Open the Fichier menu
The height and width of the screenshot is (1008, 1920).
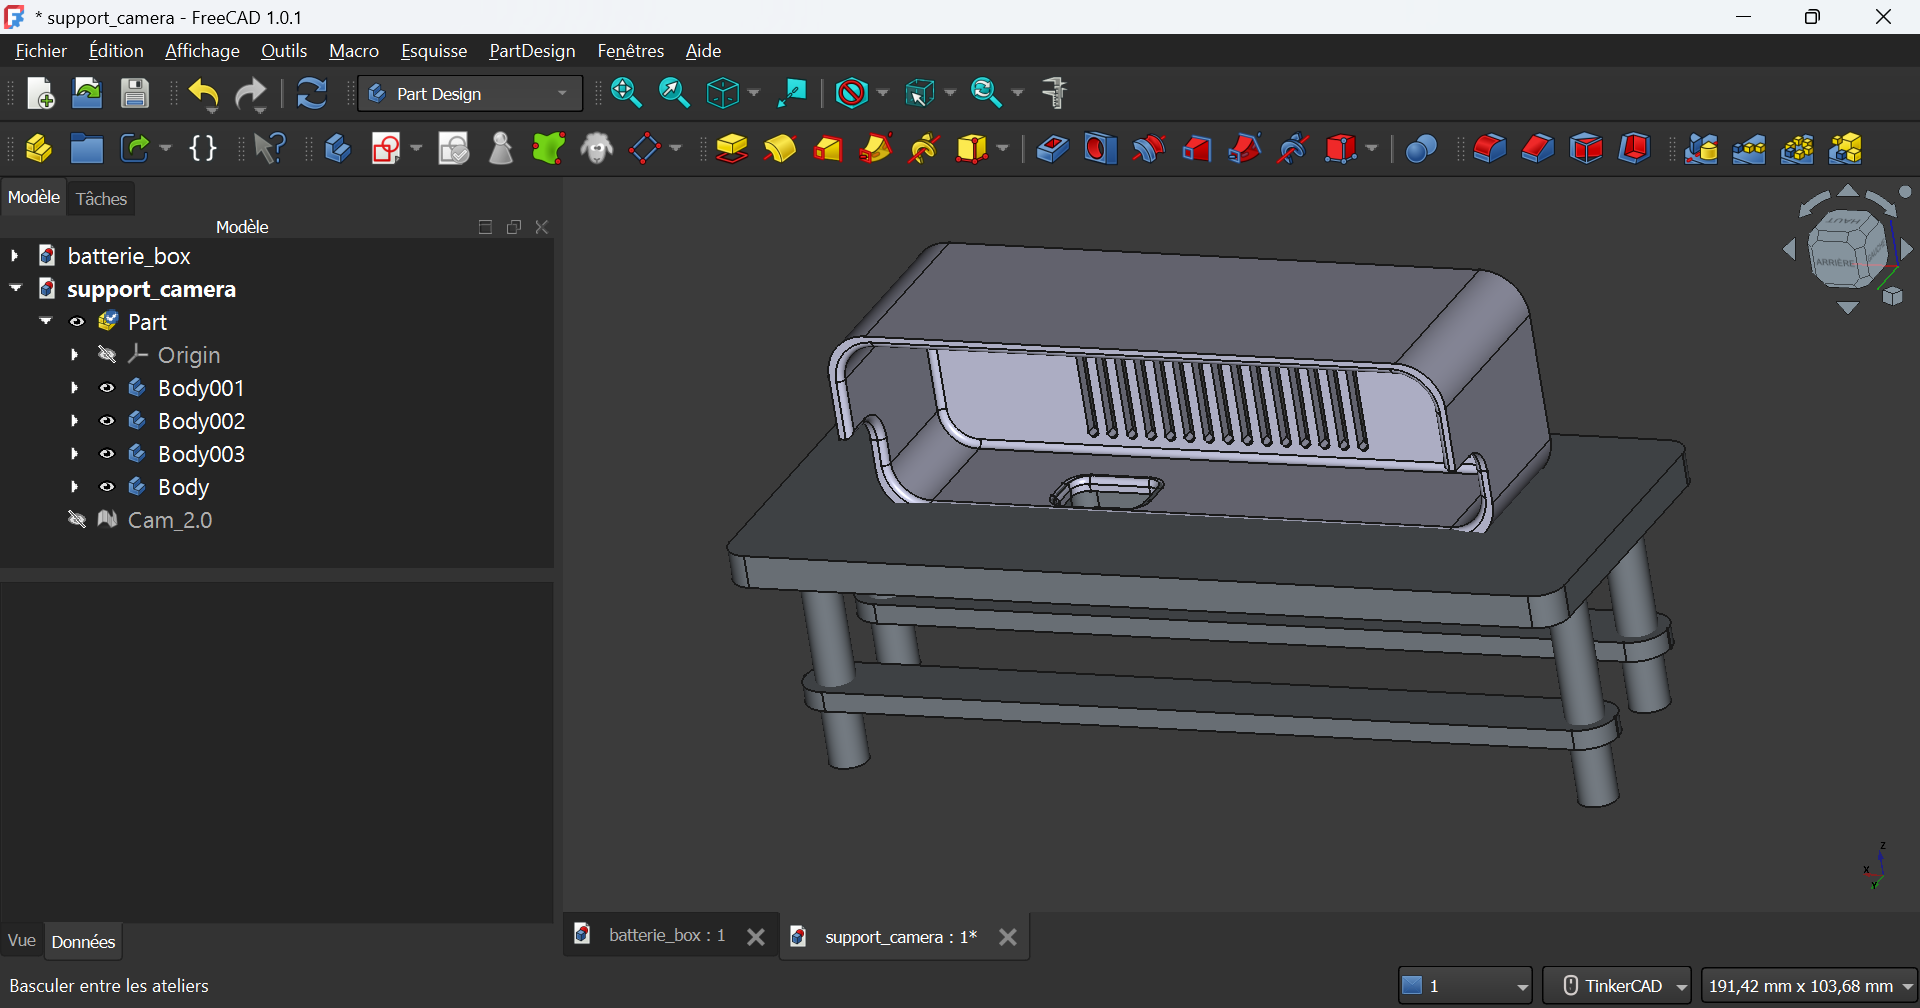[41, 51]
